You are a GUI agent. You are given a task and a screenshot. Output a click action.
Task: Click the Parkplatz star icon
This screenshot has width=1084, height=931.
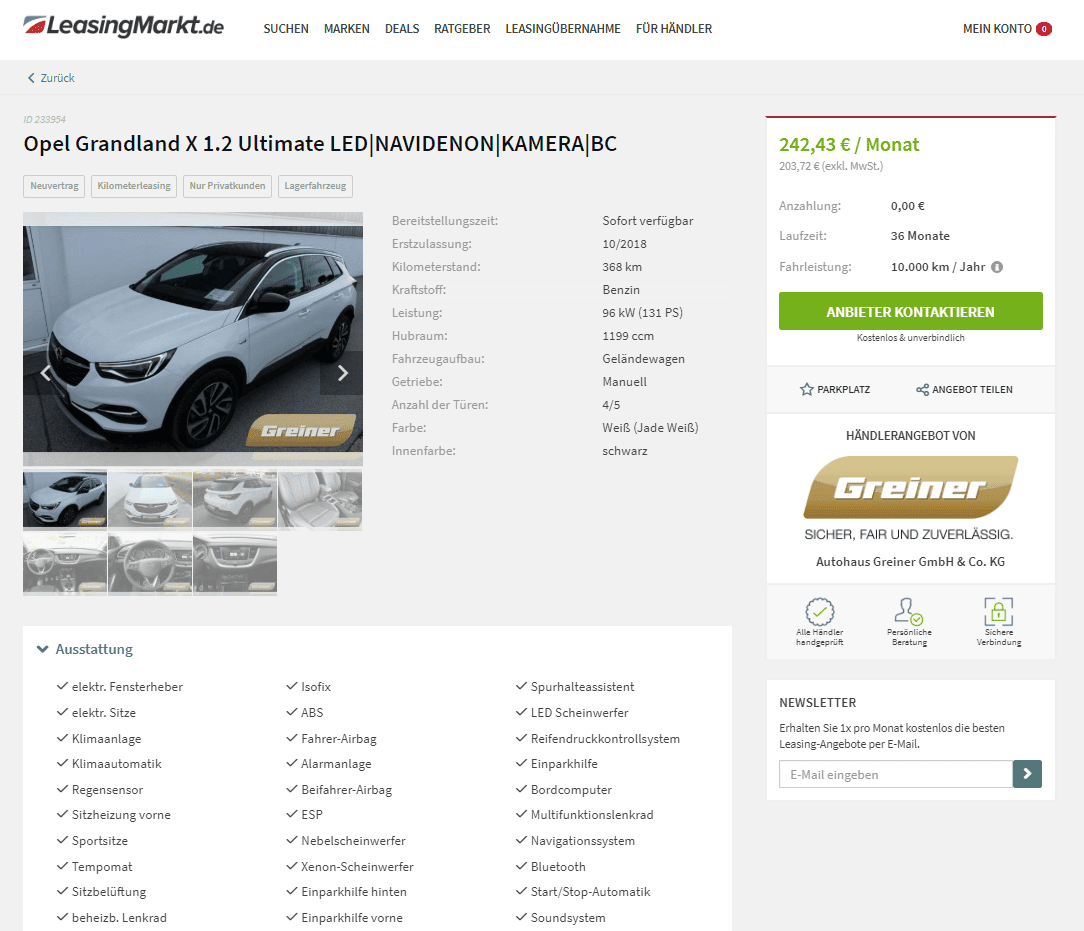(x=806, y=389)
